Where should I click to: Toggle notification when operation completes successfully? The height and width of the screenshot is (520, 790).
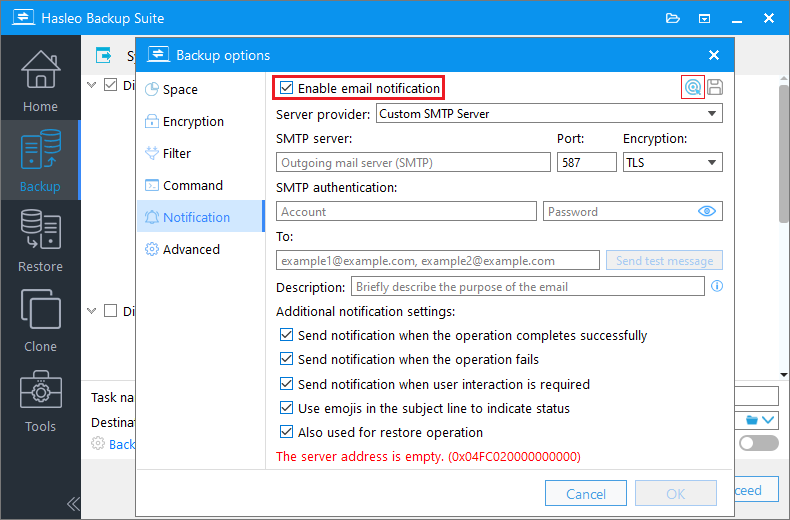[x=286, y=335]
